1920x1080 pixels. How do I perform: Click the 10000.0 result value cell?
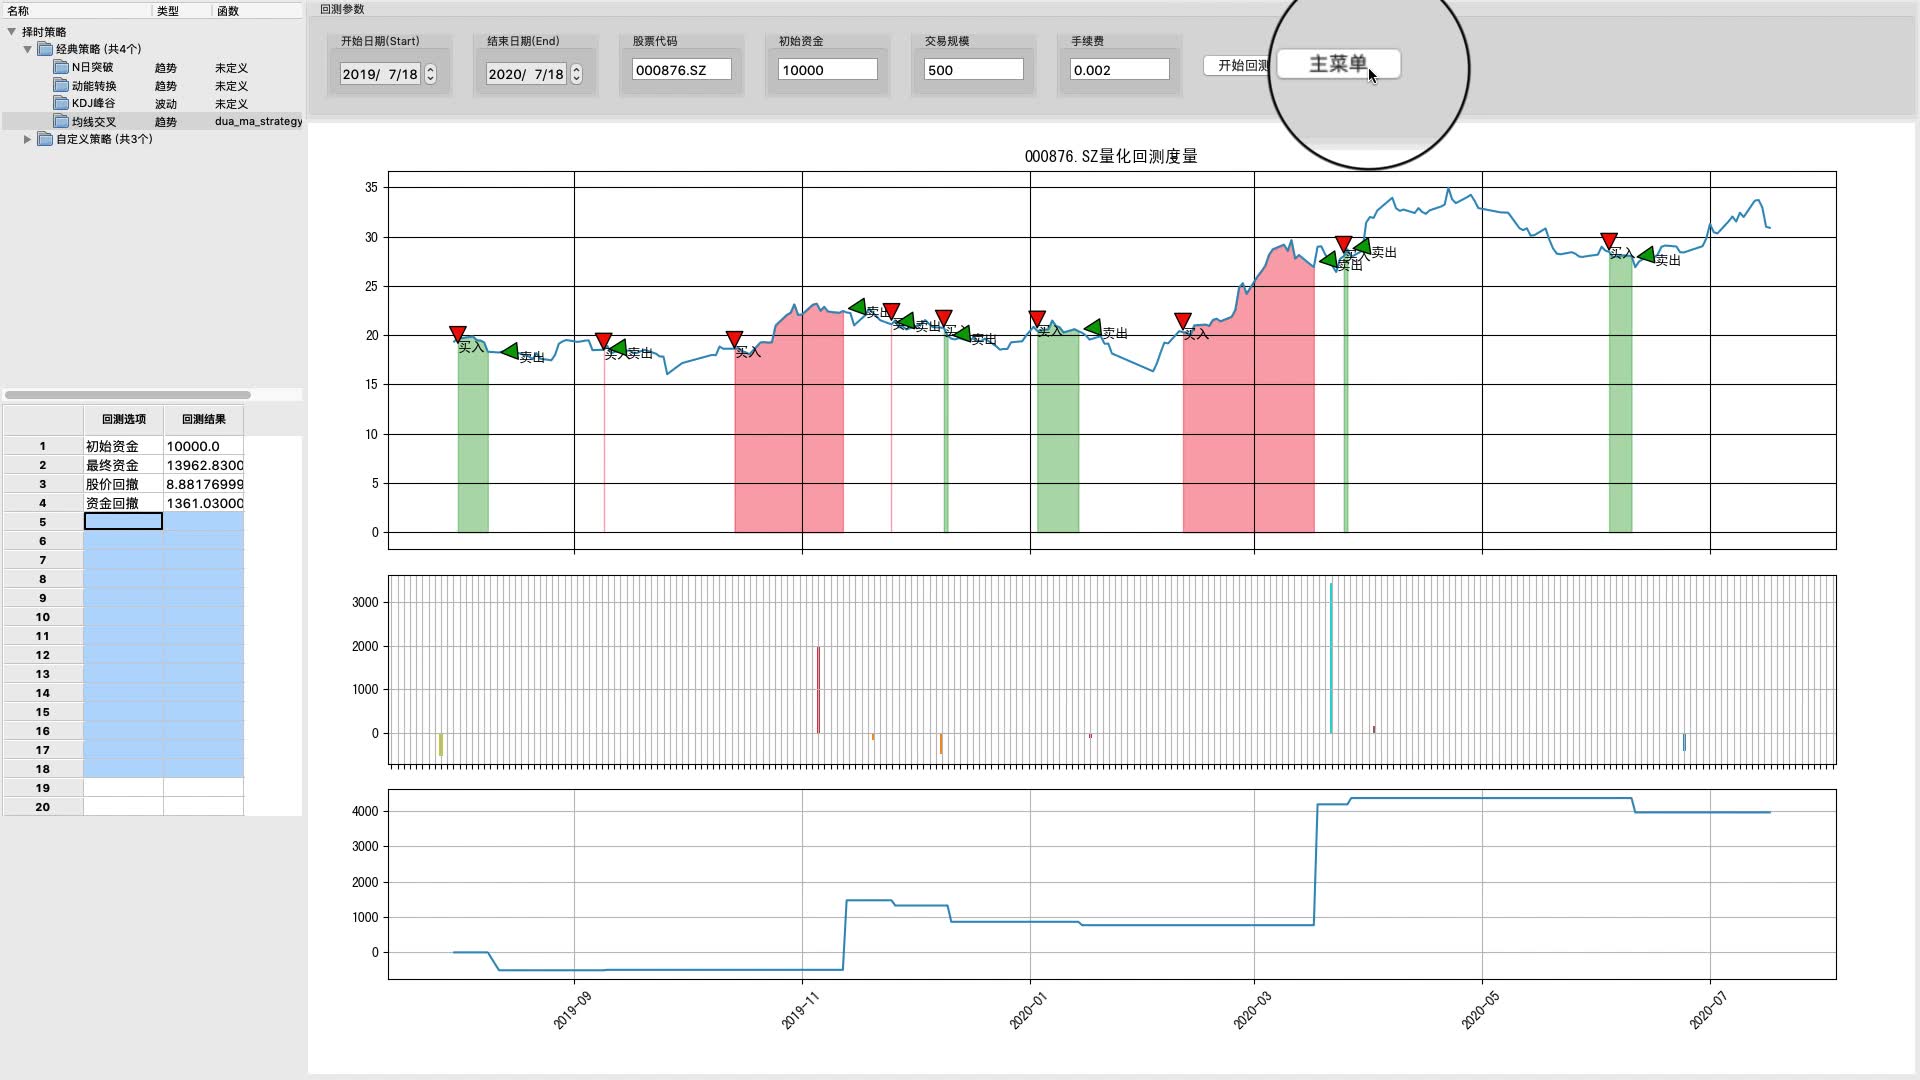coord(203,446)
